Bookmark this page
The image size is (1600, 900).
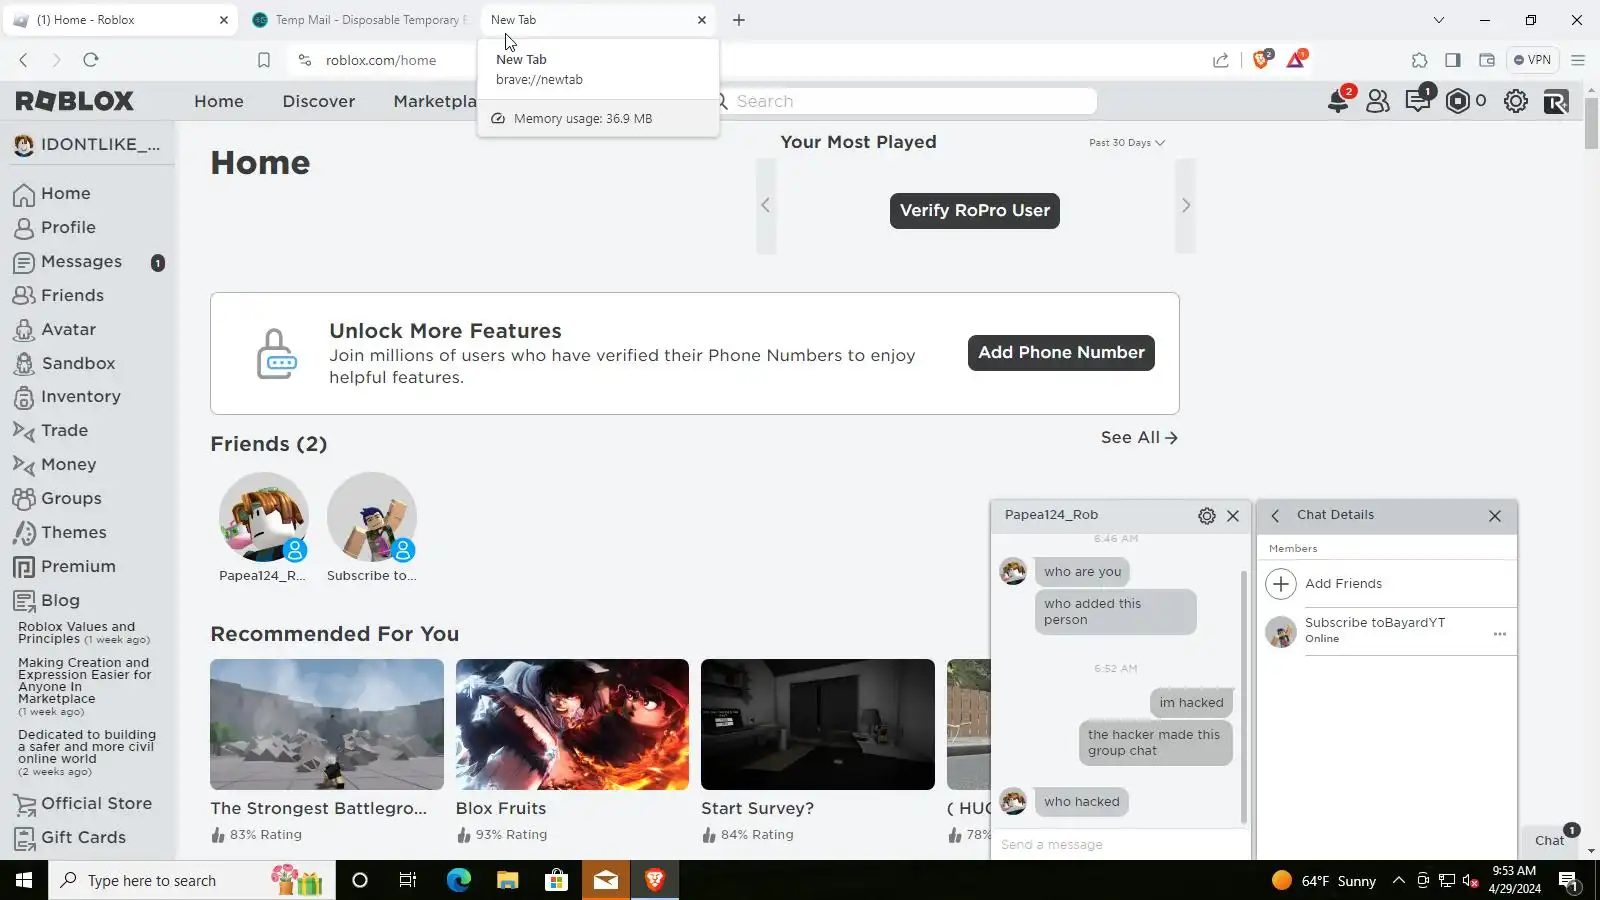click(264, 60)
